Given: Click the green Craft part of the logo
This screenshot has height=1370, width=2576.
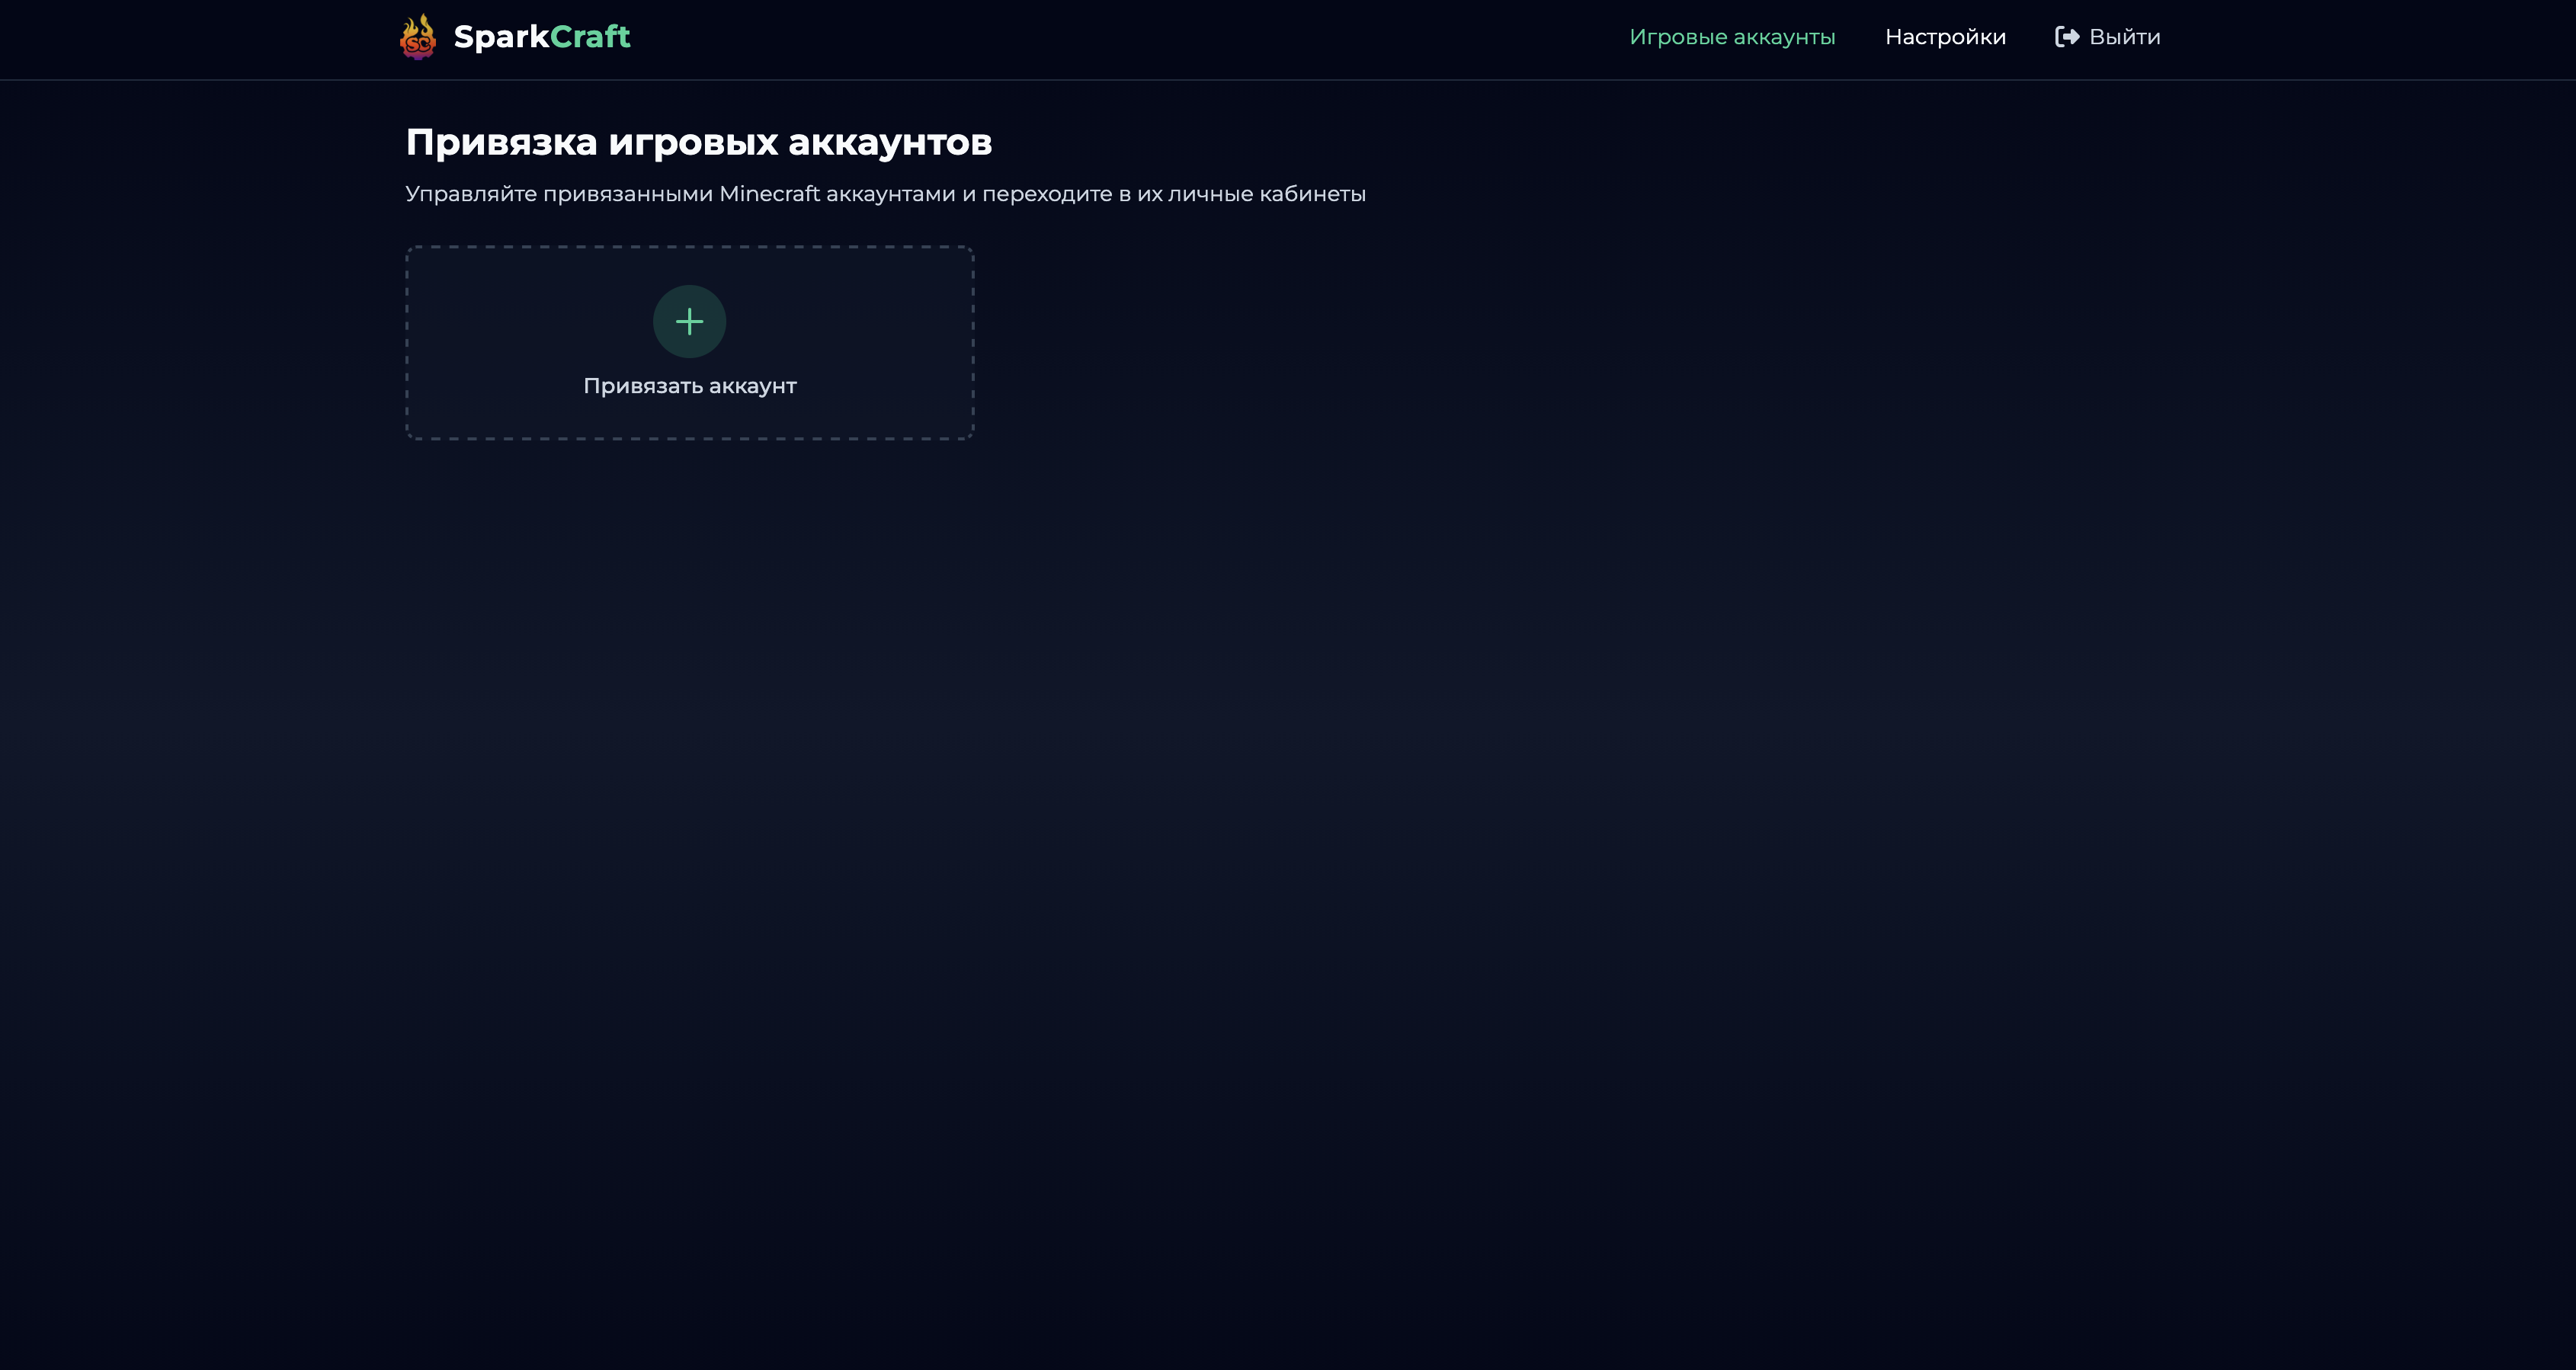Looking at the screenshot, I should coord(590,37).
